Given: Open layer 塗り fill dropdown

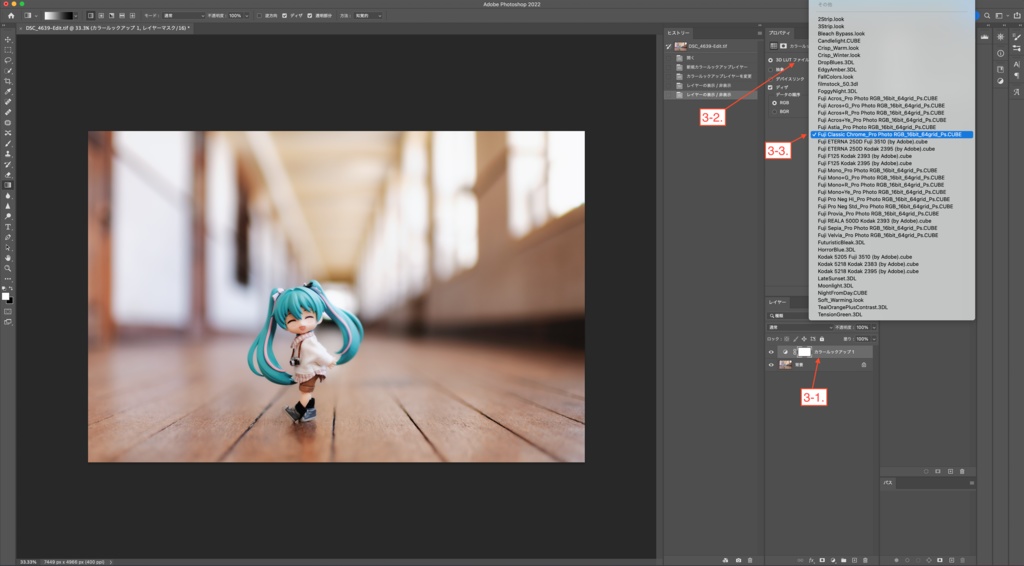Looking at the screenshot, I should click(x=874, y=339).
